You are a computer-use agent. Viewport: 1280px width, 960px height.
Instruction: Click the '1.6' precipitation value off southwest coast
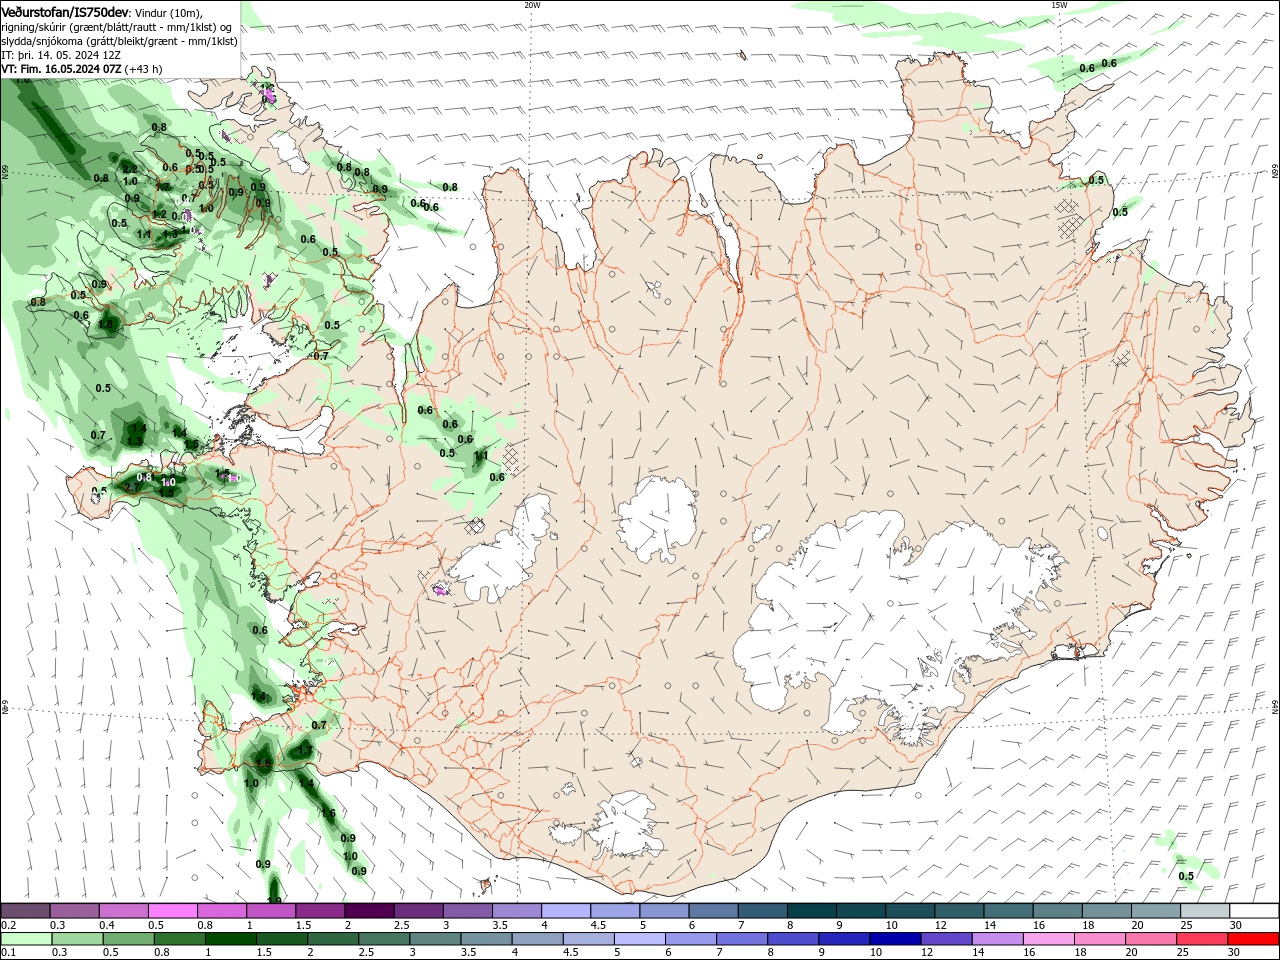pyautogui.click(x=328, y=814)
